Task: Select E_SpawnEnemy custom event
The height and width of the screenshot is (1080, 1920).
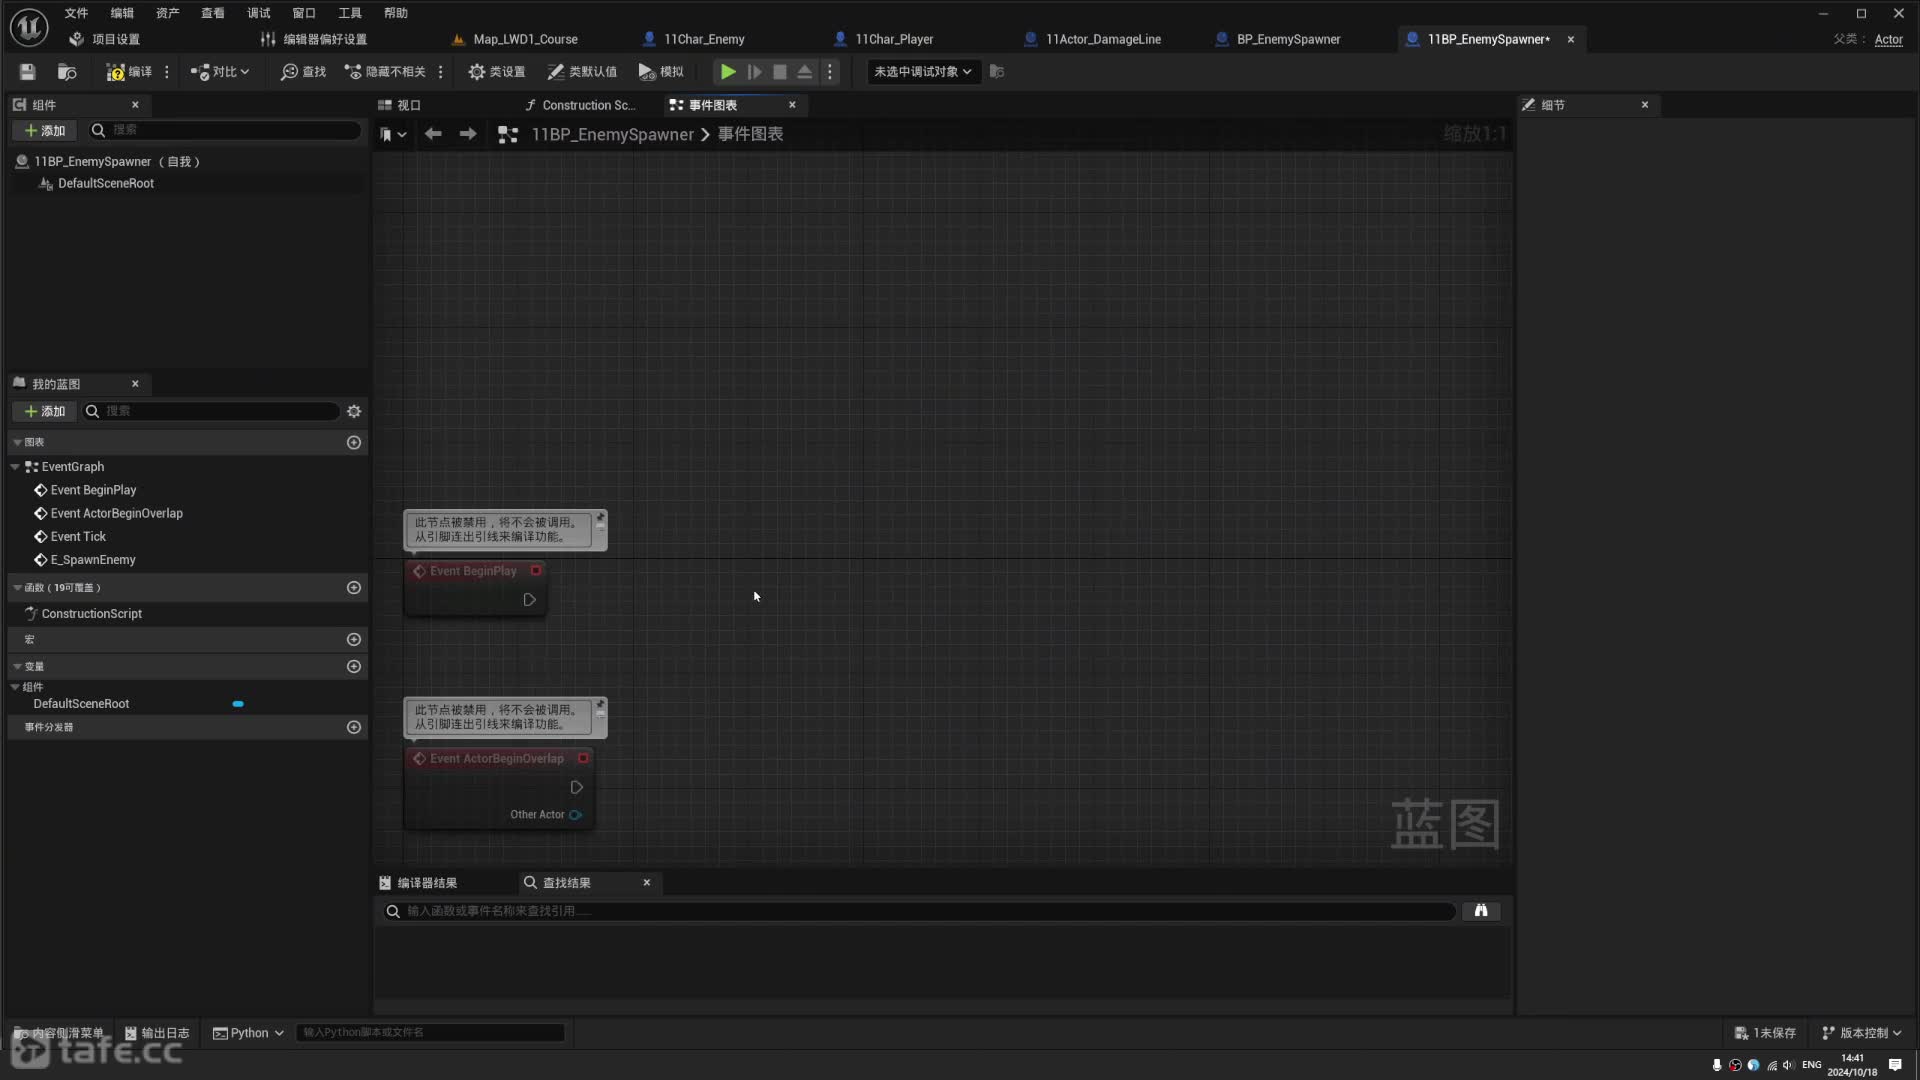Action: tap(92, 560)
